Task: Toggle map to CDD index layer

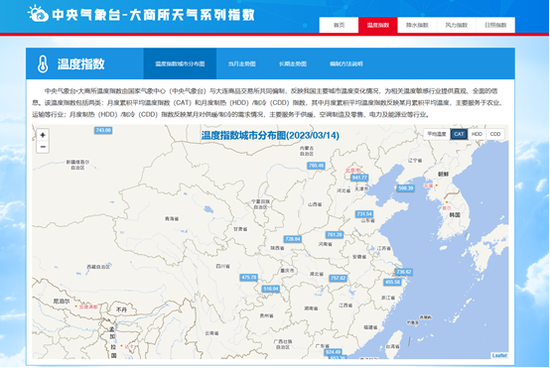Action: [x=495, y=134]
